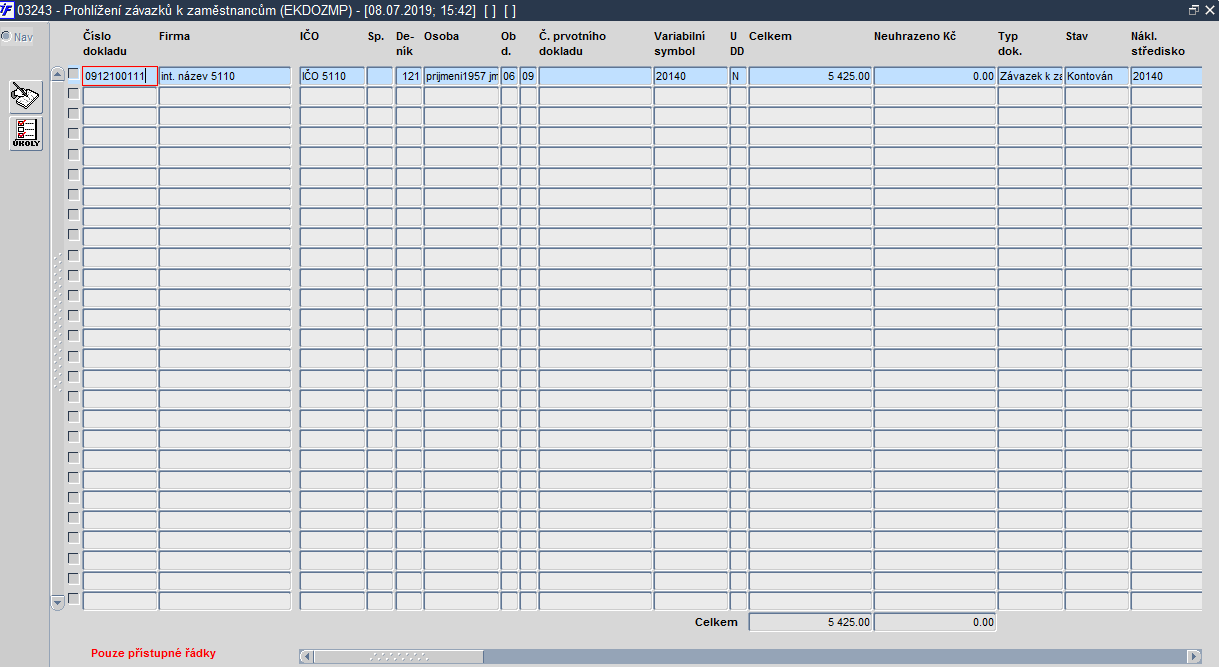1219x667 pixels.
Task: Click the period cell value 06
Action: click(x=510, y=75)
